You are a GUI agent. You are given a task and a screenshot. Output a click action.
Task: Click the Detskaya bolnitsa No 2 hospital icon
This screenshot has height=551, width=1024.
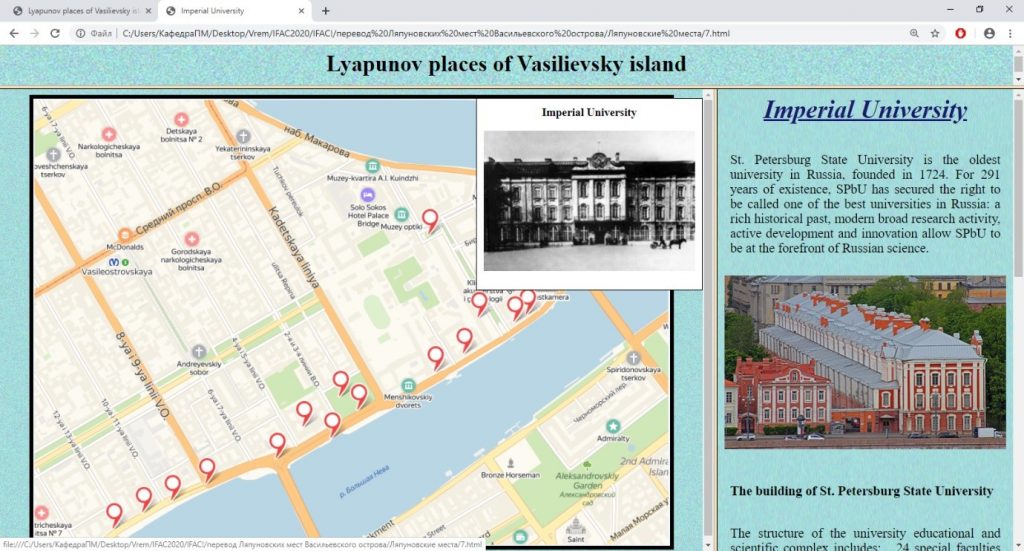point(181,119)
